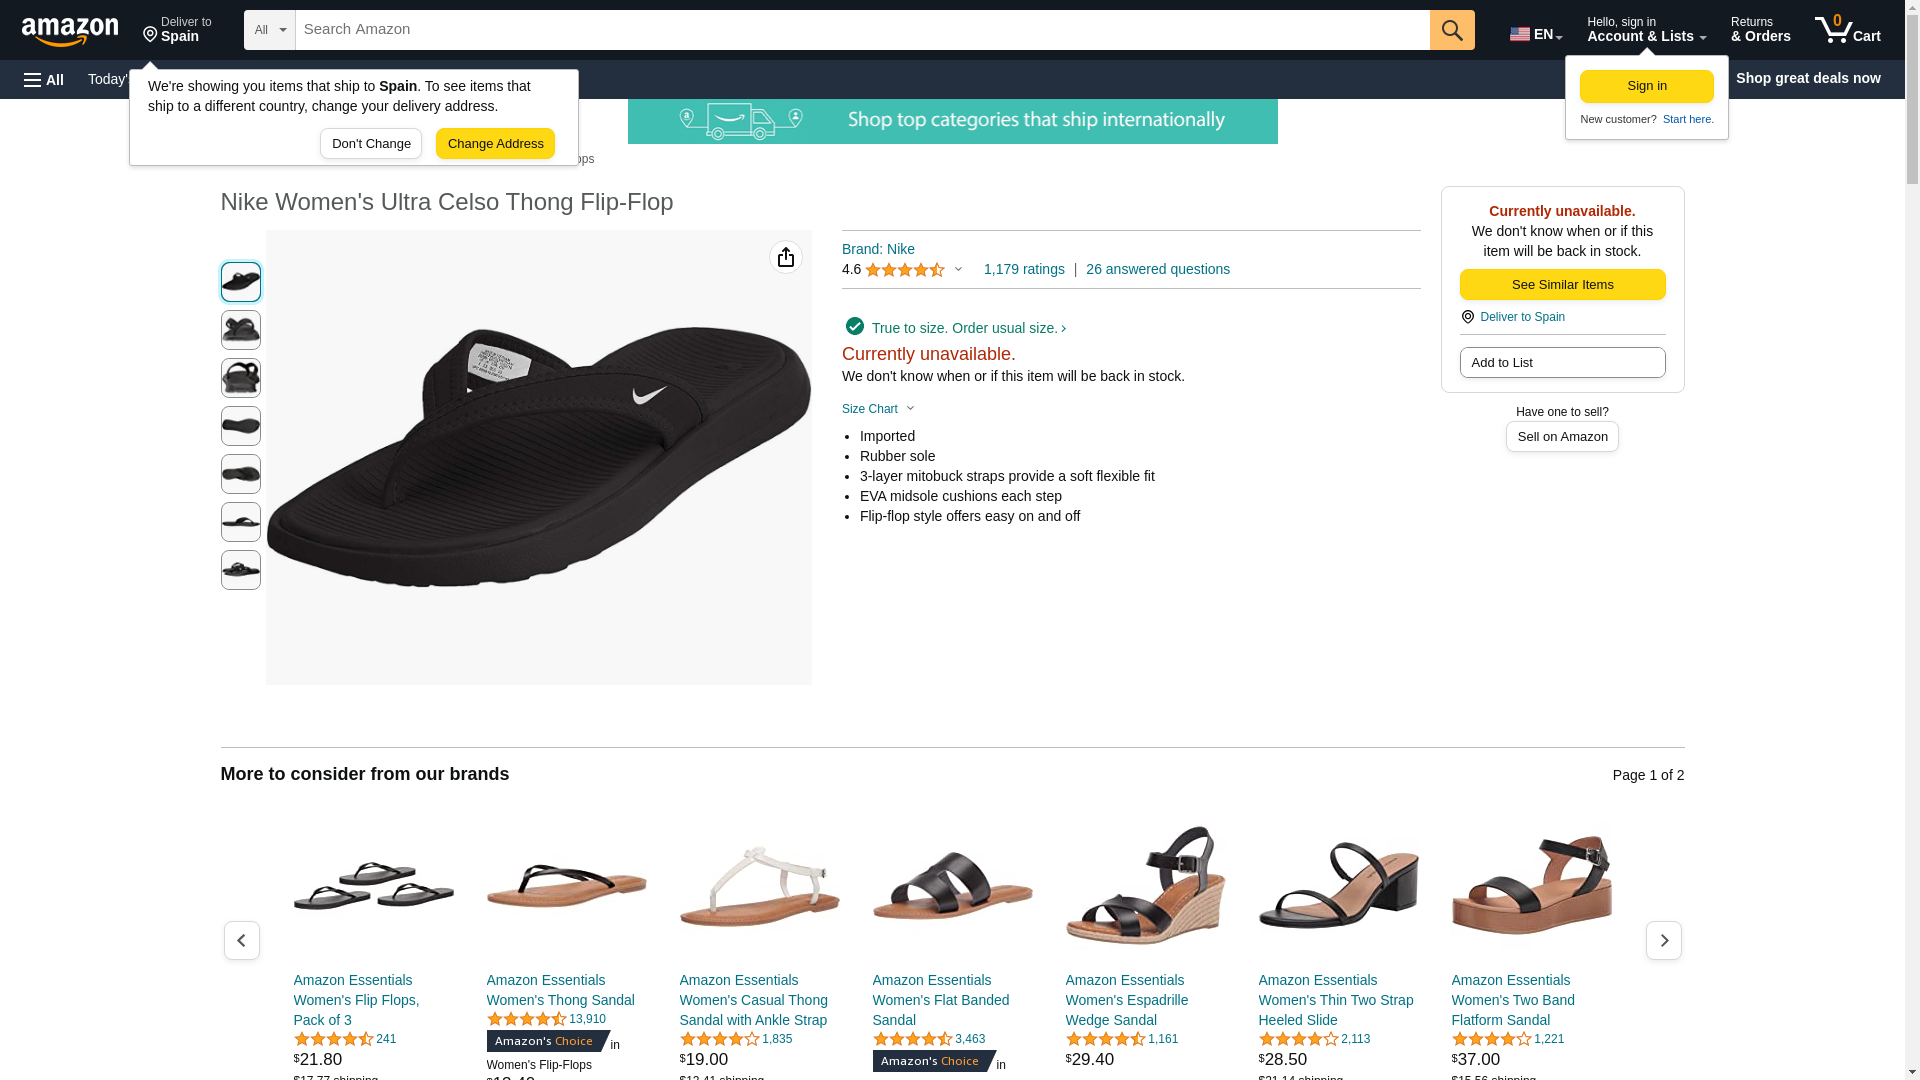
Task: Click the Amazon logo
Action: 70,31
